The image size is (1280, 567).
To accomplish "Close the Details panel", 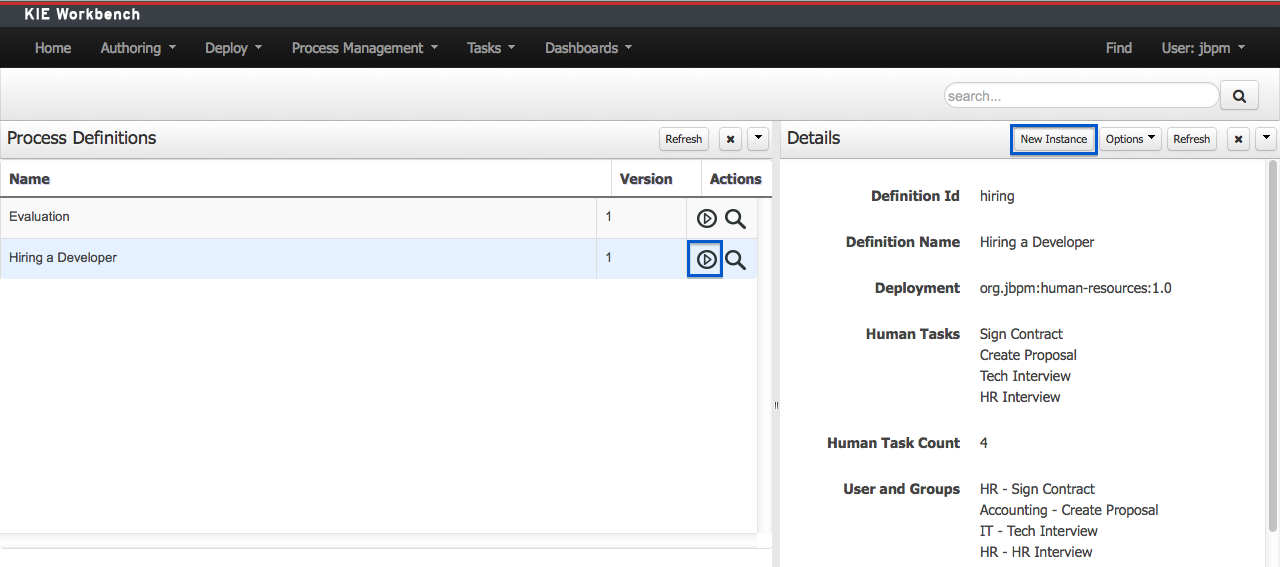I will coord(1238,139).
